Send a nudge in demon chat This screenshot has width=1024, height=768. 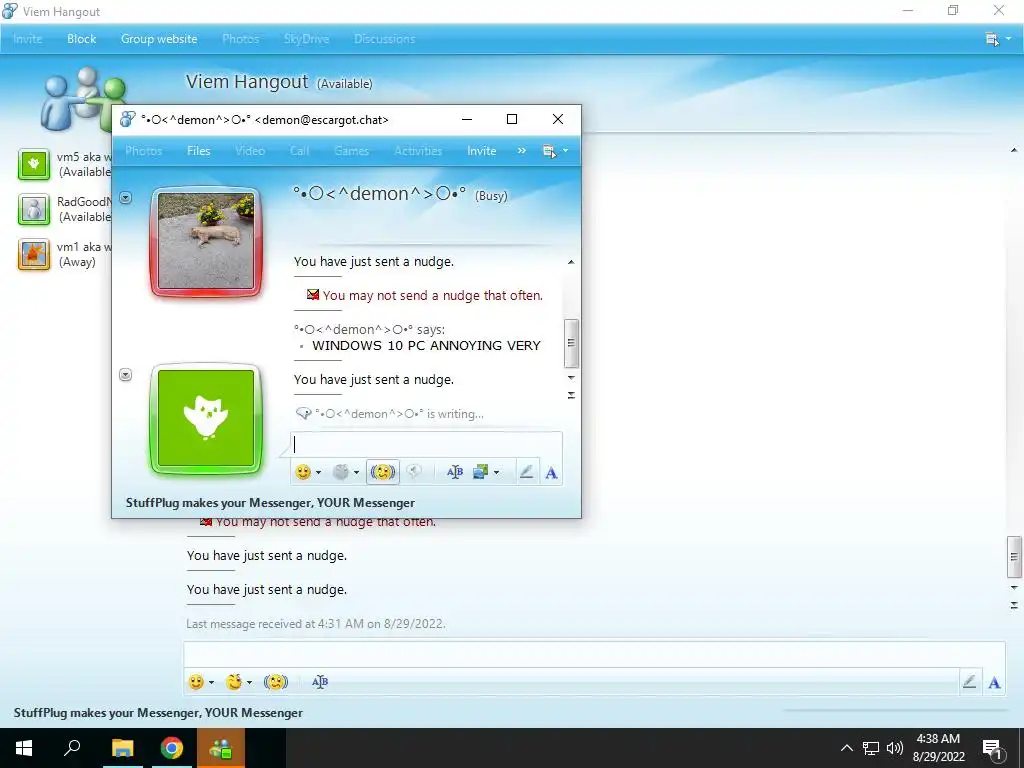[383, 472]
